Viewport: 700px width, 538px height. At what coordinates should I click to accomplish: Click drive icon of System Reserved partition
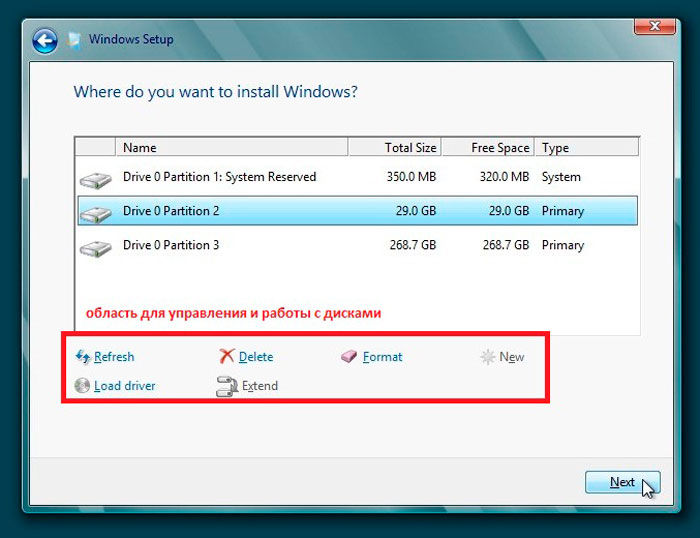pyautogui.click(x=96, y=180)
